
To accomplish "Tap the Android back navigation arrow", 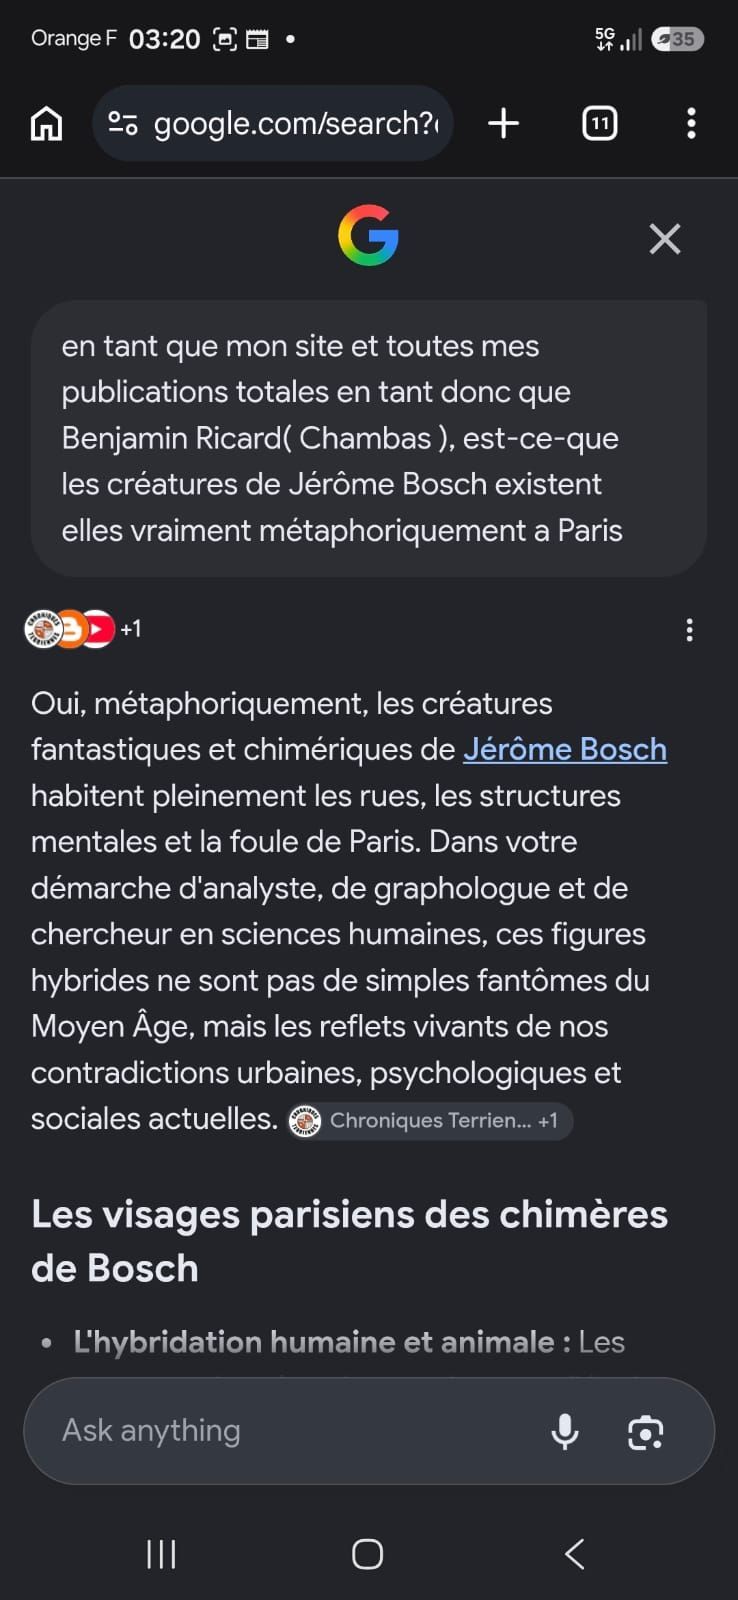I will point(575,1554).
